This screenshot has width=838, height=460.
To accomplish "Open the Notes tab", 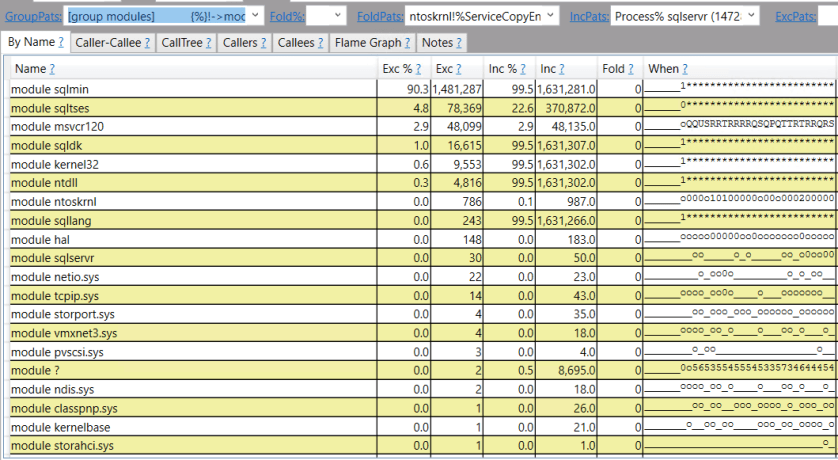I will point(442,43).
